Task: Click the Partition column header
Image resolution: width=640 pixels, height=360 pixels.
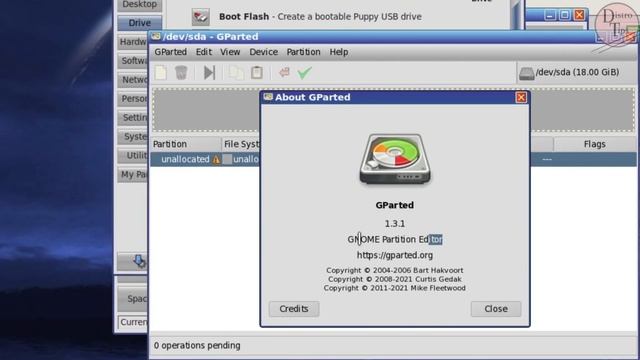Action: [186, 144]
